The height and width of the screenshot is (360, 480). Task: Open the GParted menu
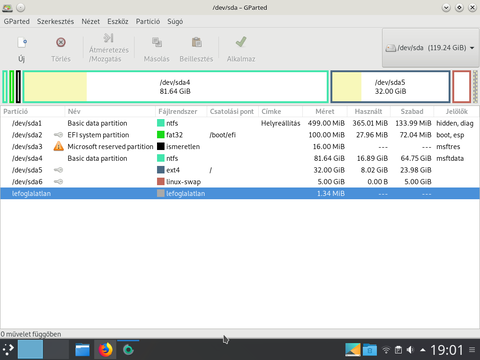(x=17, y=21)
